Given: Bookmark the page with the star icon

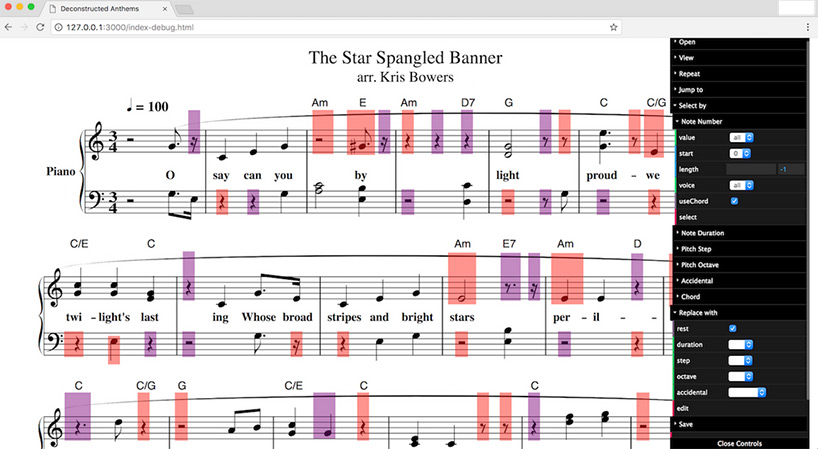Looking at the screenshot, I should point(613,27).
